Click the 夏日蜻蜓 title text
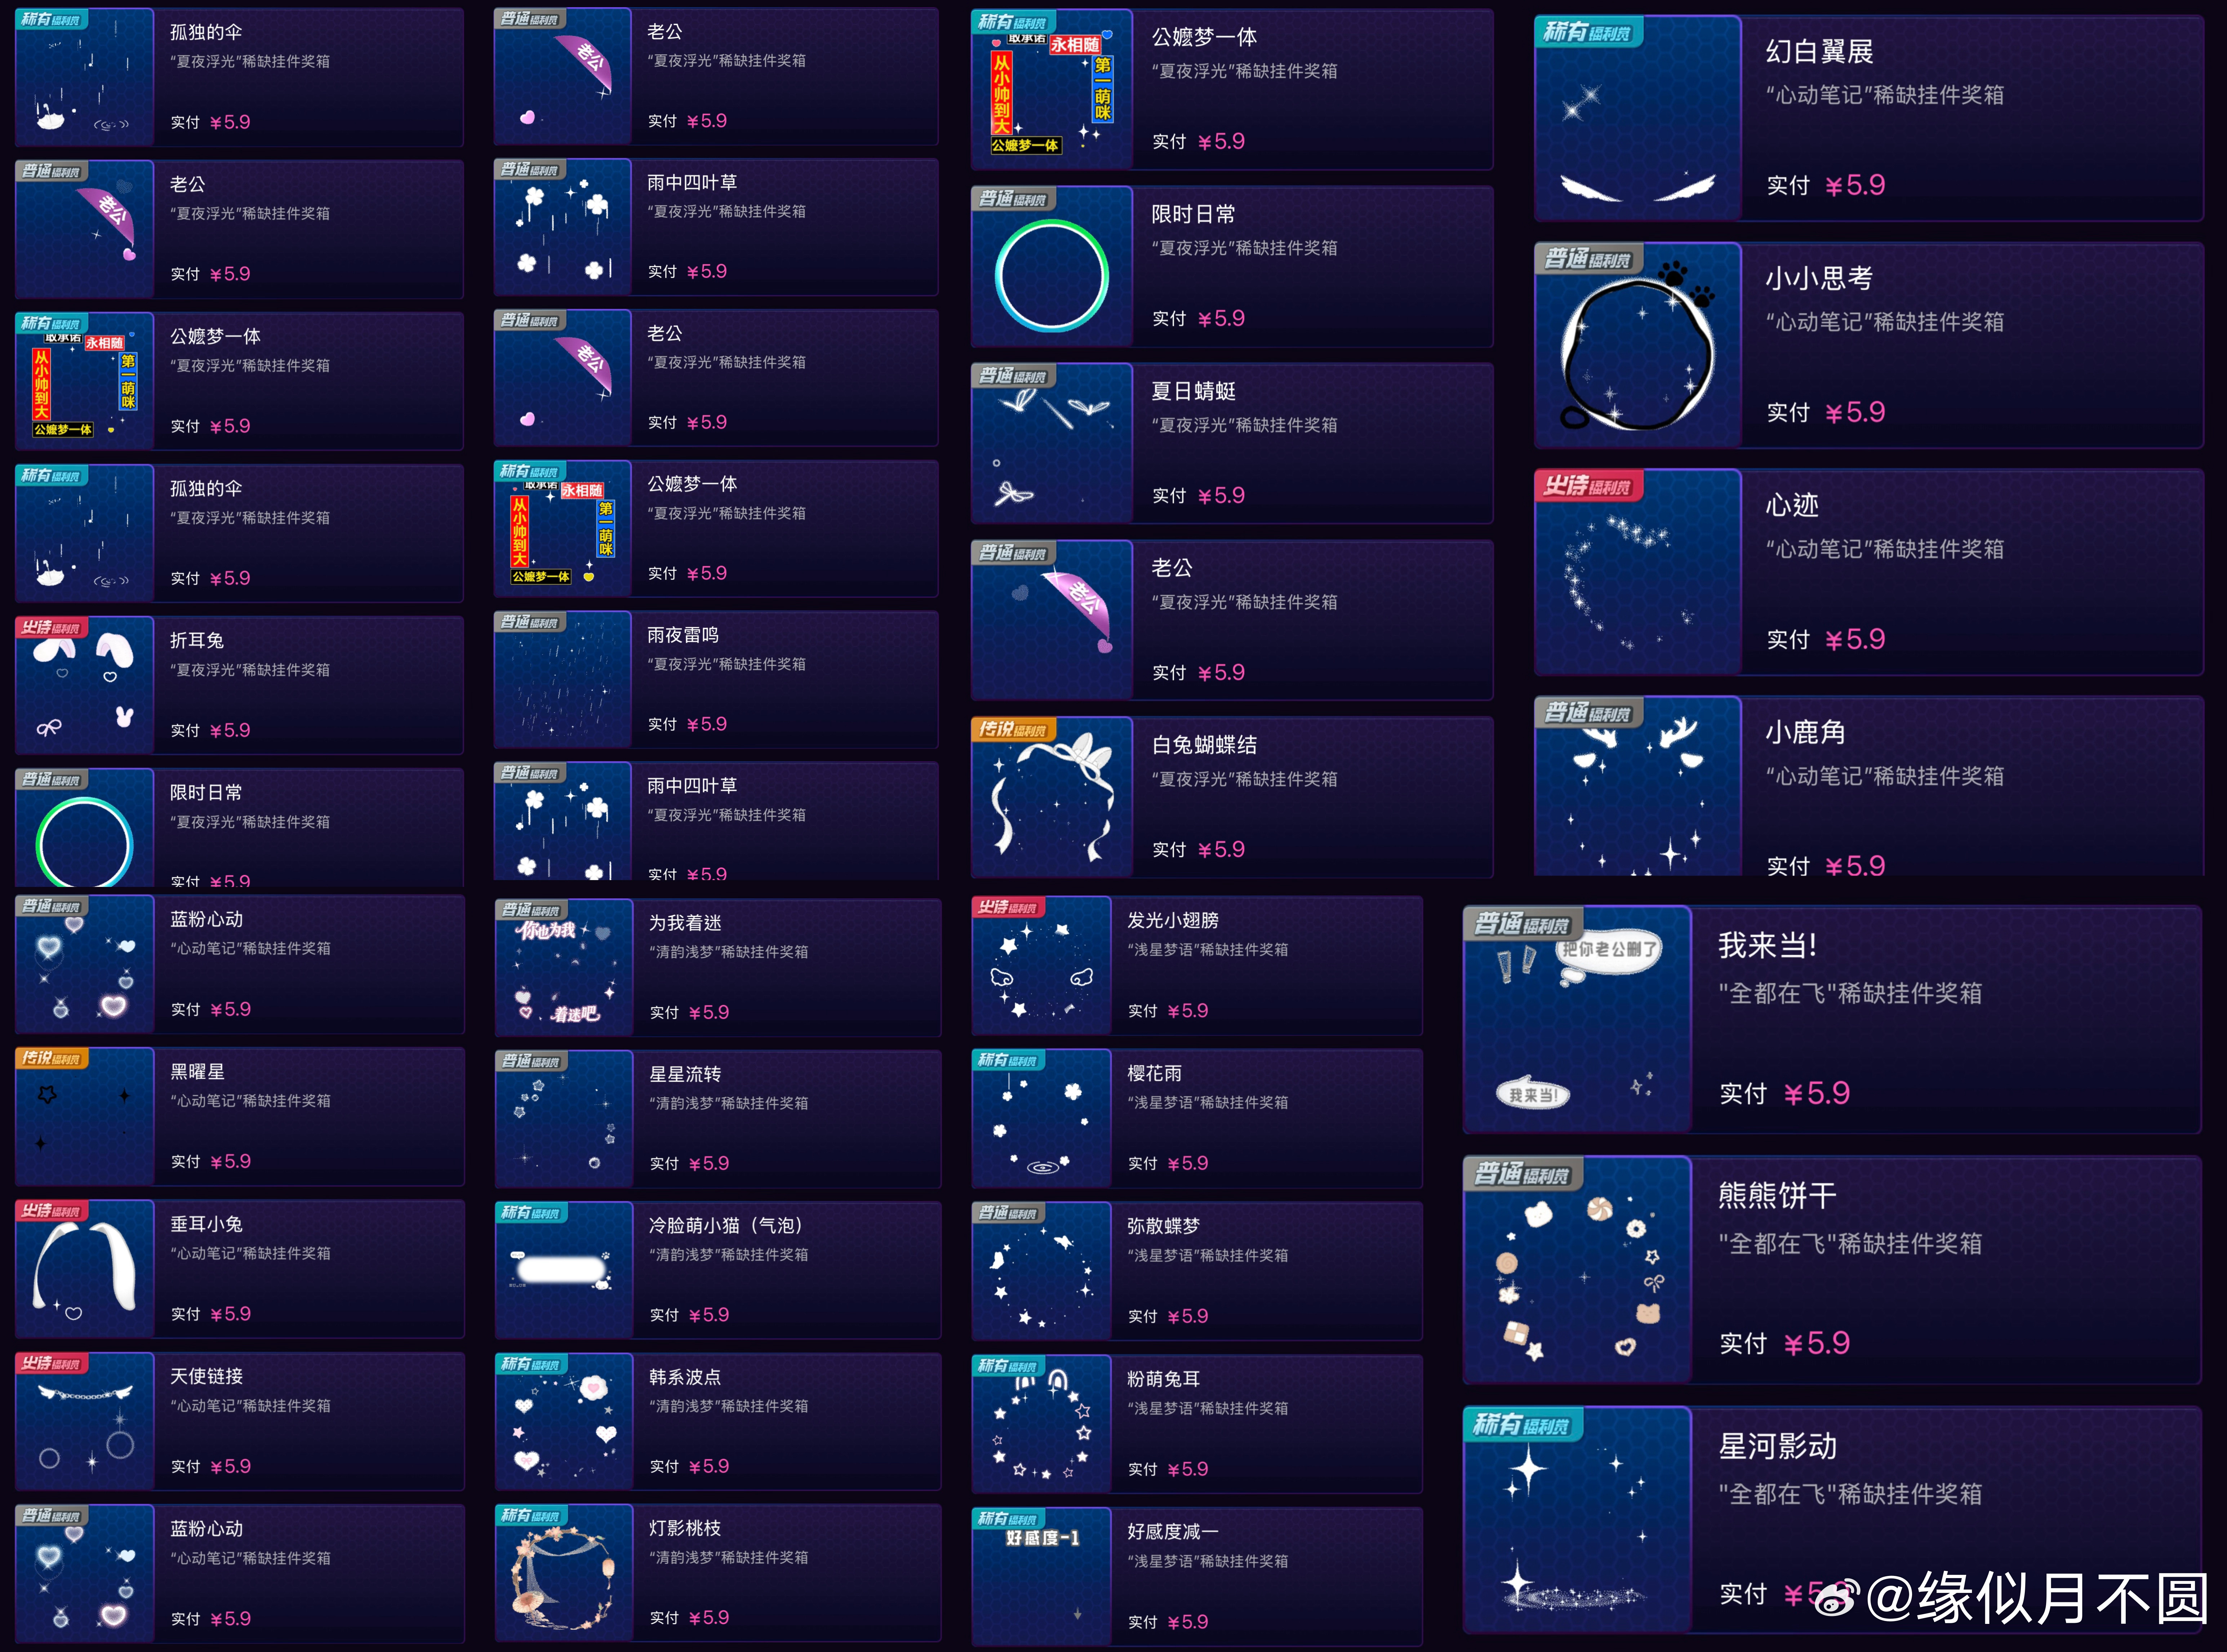This screenshot has width=2227, height=1652. (1194, 391)
